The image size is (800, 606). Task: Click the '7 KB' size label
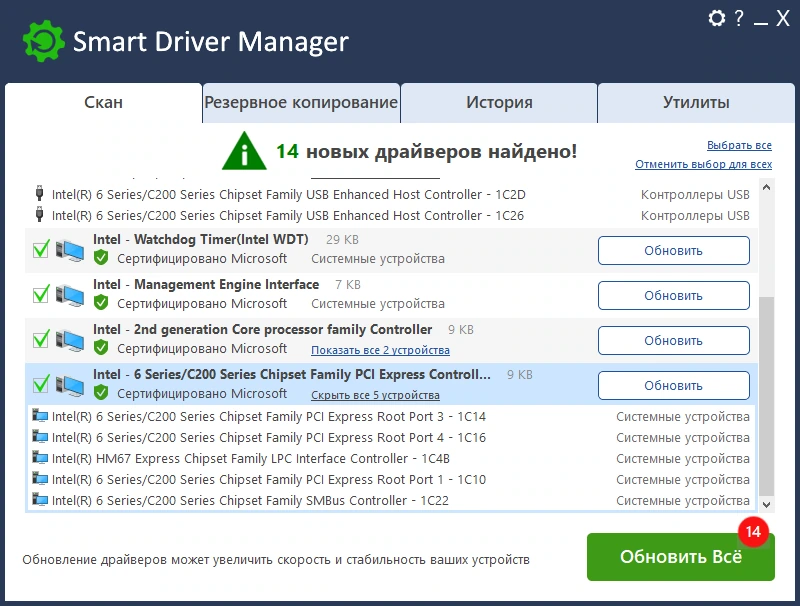point(348,285)
